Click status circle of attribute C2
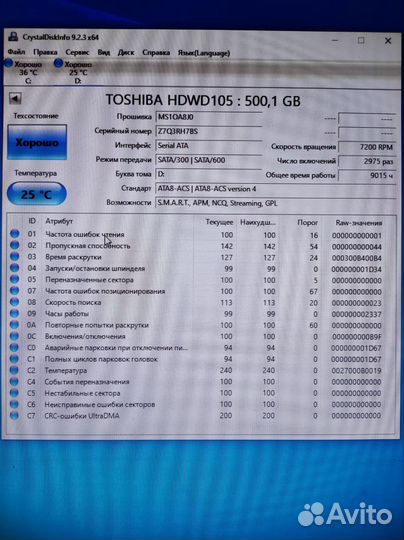Image resolution: width=404 pixels, height=540 pixels. 14,370
